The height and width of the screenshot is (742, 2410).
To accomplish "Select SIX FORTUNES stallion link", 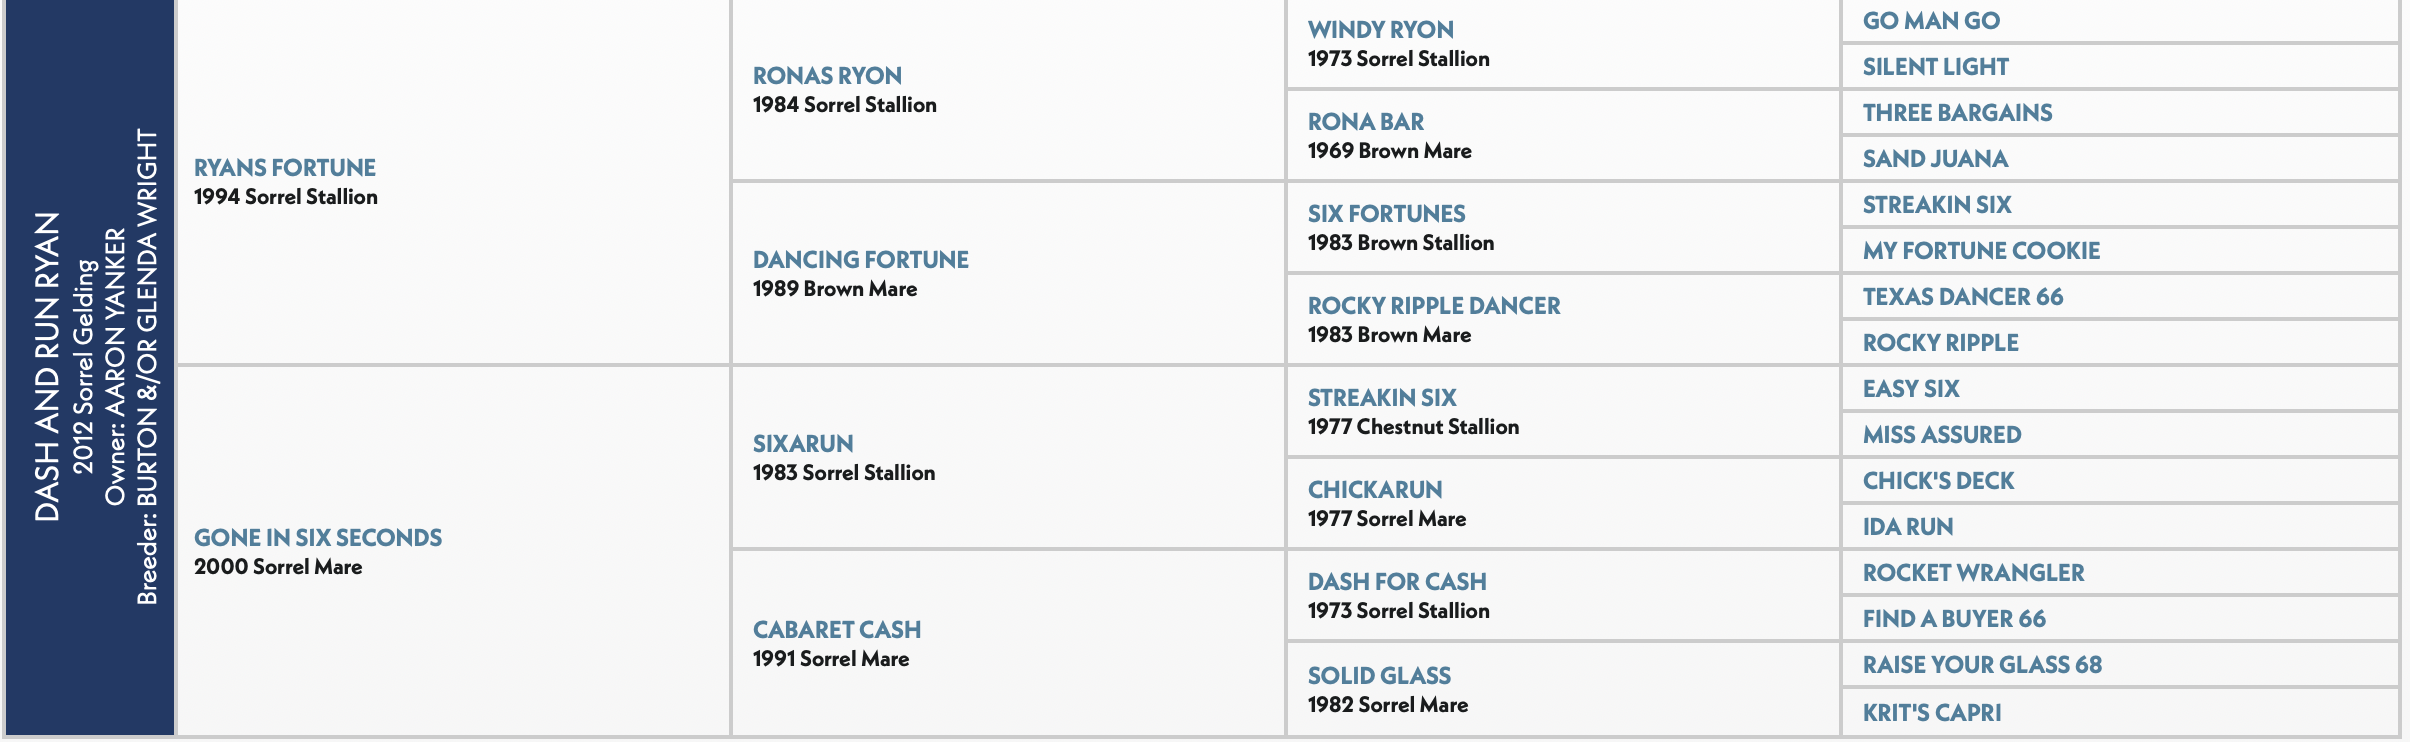I will [x=1387, y=214].
